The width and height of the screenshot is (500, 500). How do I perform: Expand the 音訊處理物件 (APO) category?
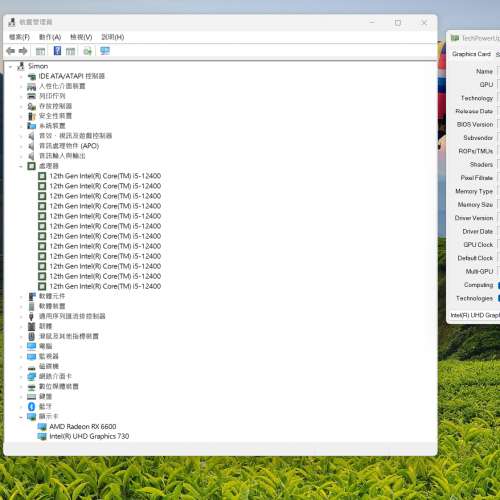click(21, 146)
